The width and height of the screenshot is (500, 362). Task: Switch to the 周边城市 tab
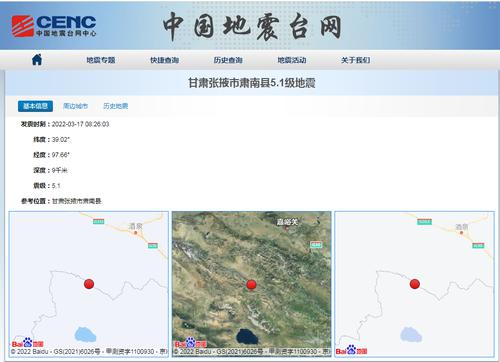pos(76,106)
